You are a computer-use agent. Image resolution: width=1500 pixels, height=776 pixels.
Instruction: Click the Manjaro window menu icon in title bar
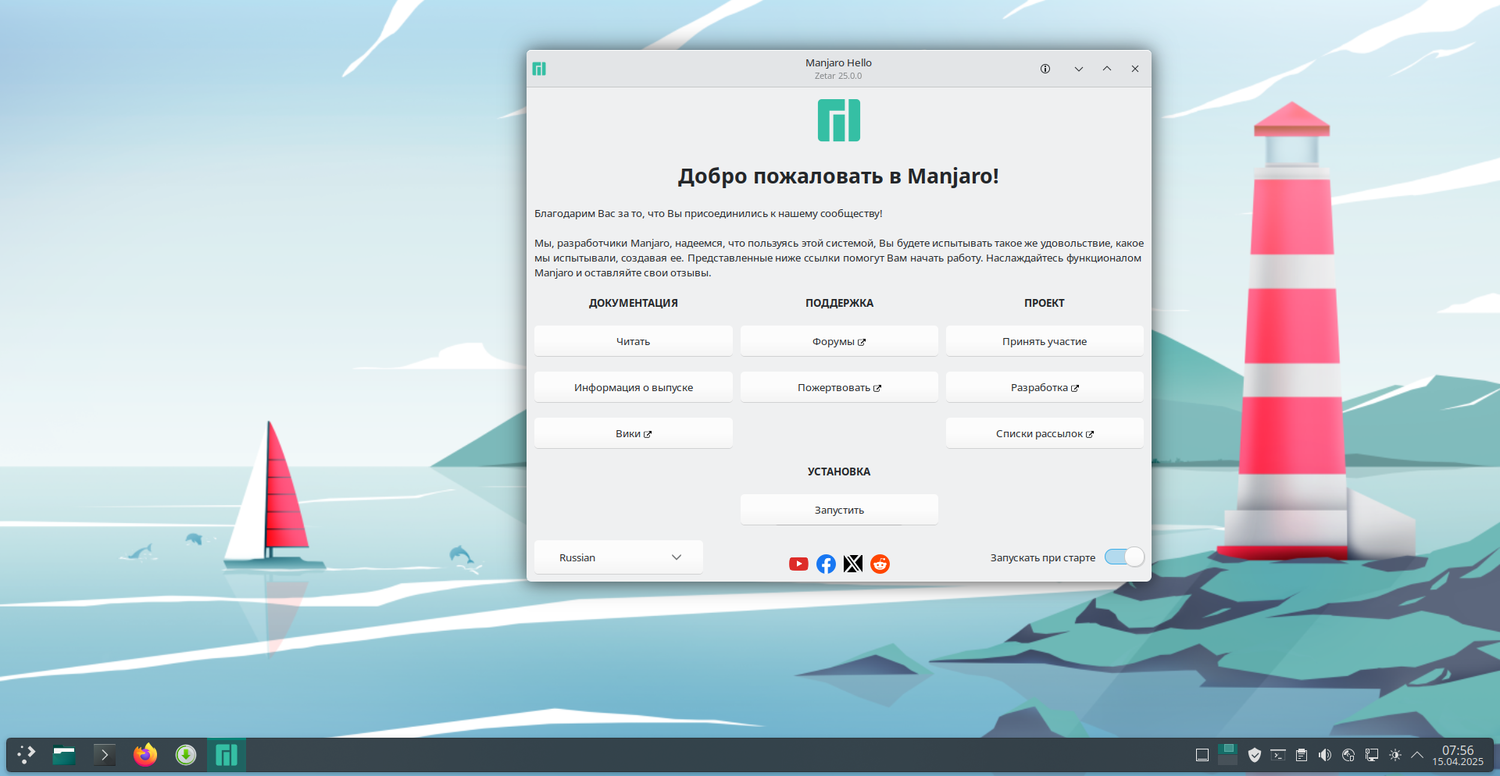(x=539, y=69)
